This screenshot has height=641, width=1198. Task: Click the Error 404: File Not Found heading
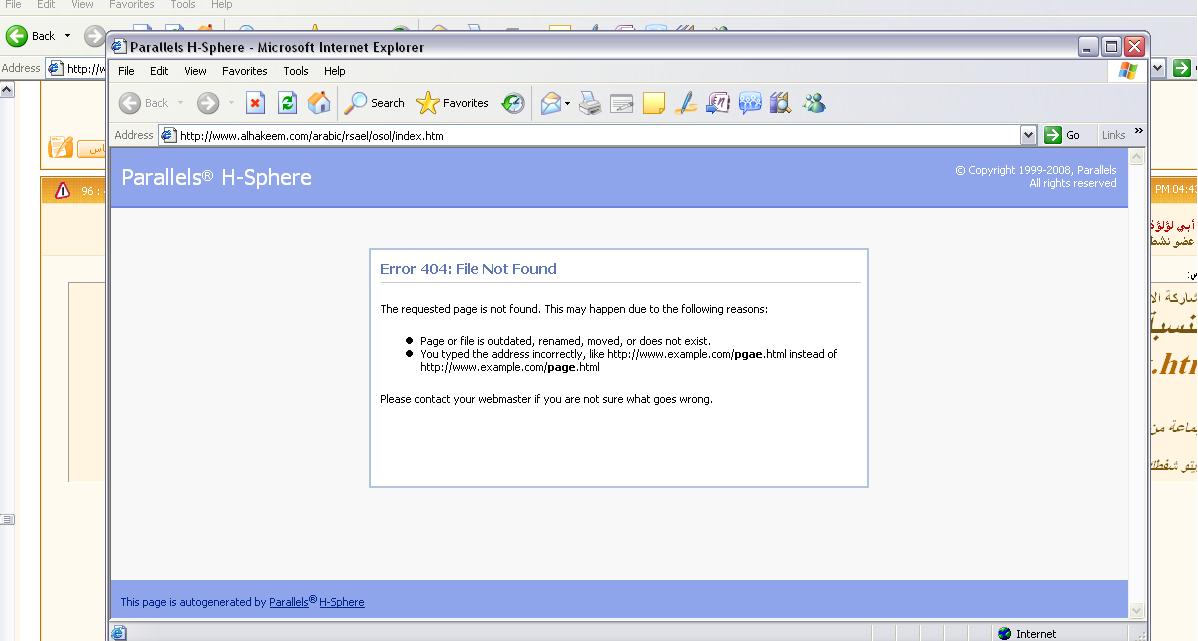(468, 269)
